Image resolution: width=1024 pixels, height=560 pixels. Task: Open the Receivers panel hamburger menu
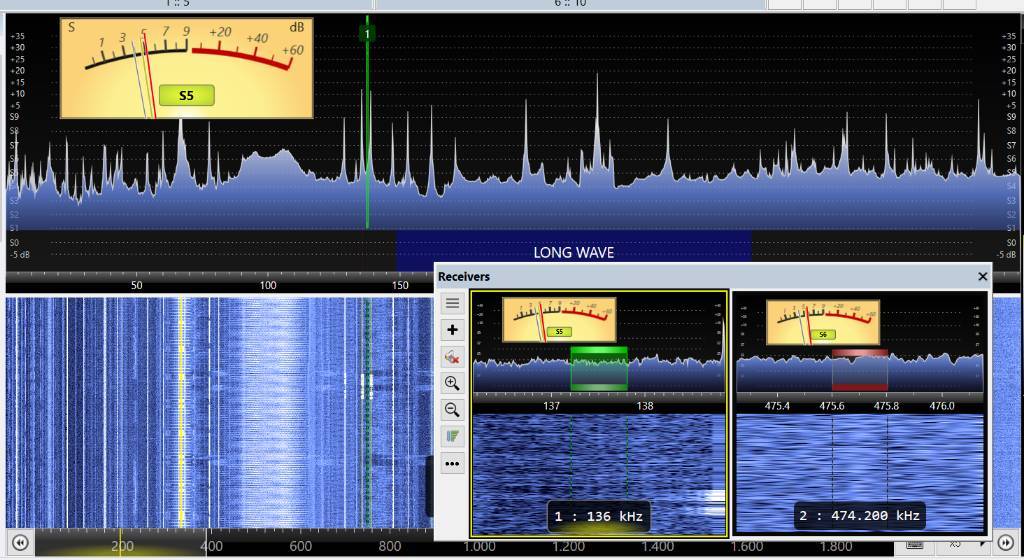tap(452, 303)
